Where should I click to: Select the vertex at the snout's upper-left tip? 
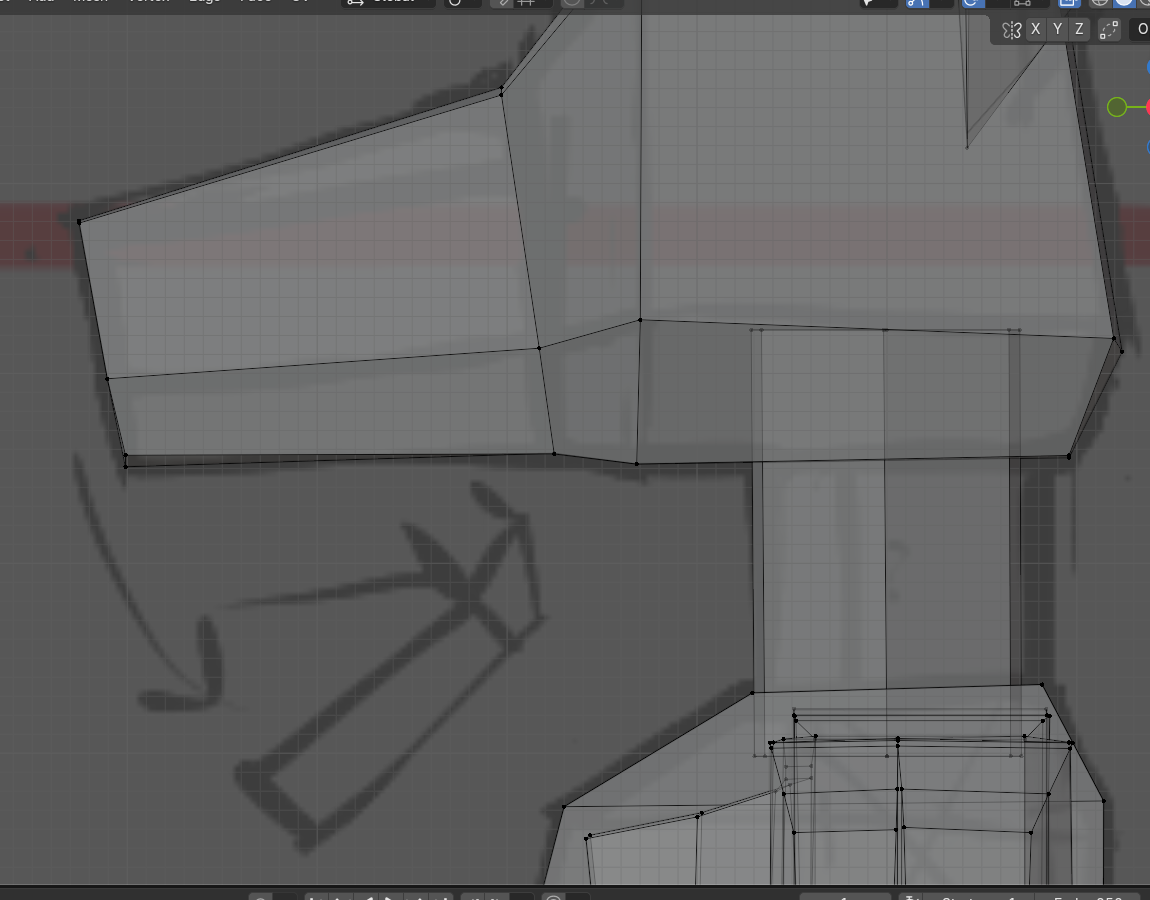pyautogui.click(x=80, y=221)
